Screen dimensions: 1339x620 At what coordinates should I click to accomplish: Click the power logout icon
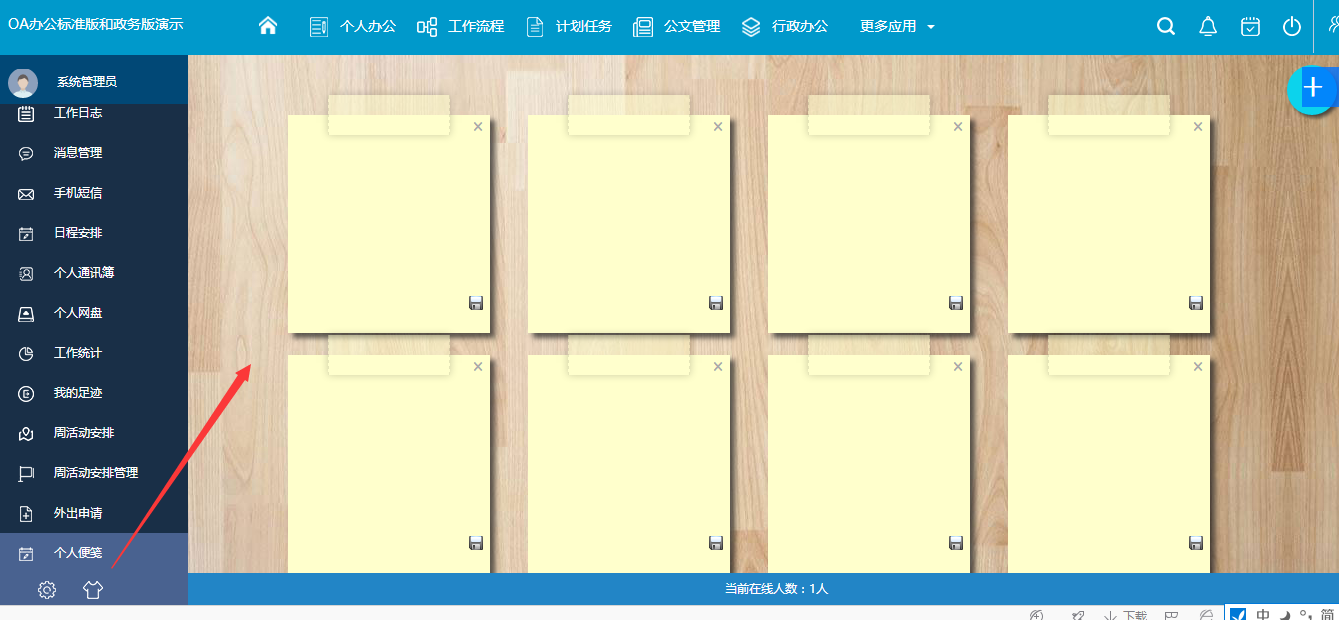point(1292,27)
